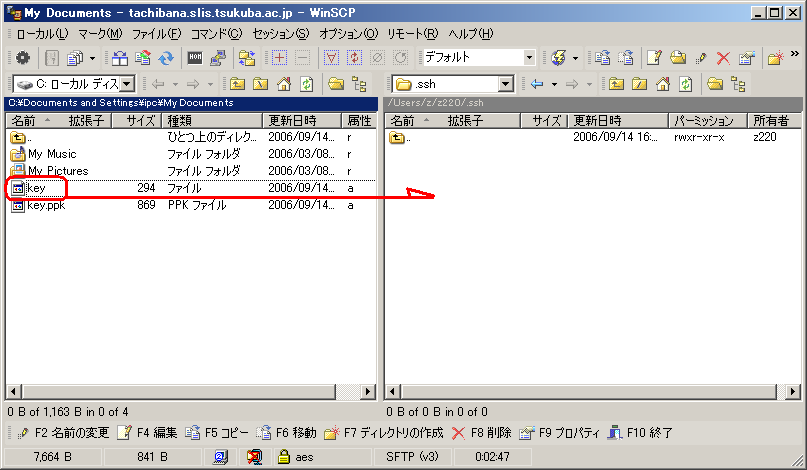Click local panel Home Directory icon
Screen dimensions: 807x470
tap(284, 84)
